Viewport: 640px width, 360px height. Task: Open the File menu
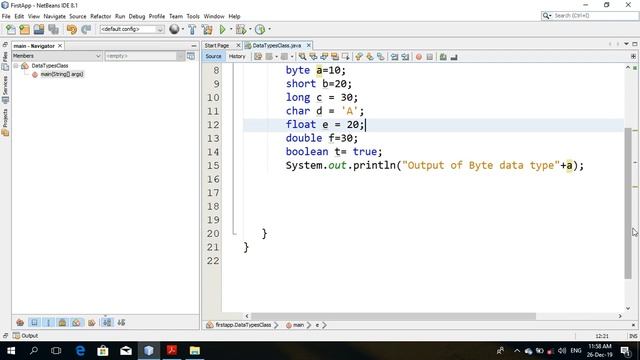(x=6, y=16)
